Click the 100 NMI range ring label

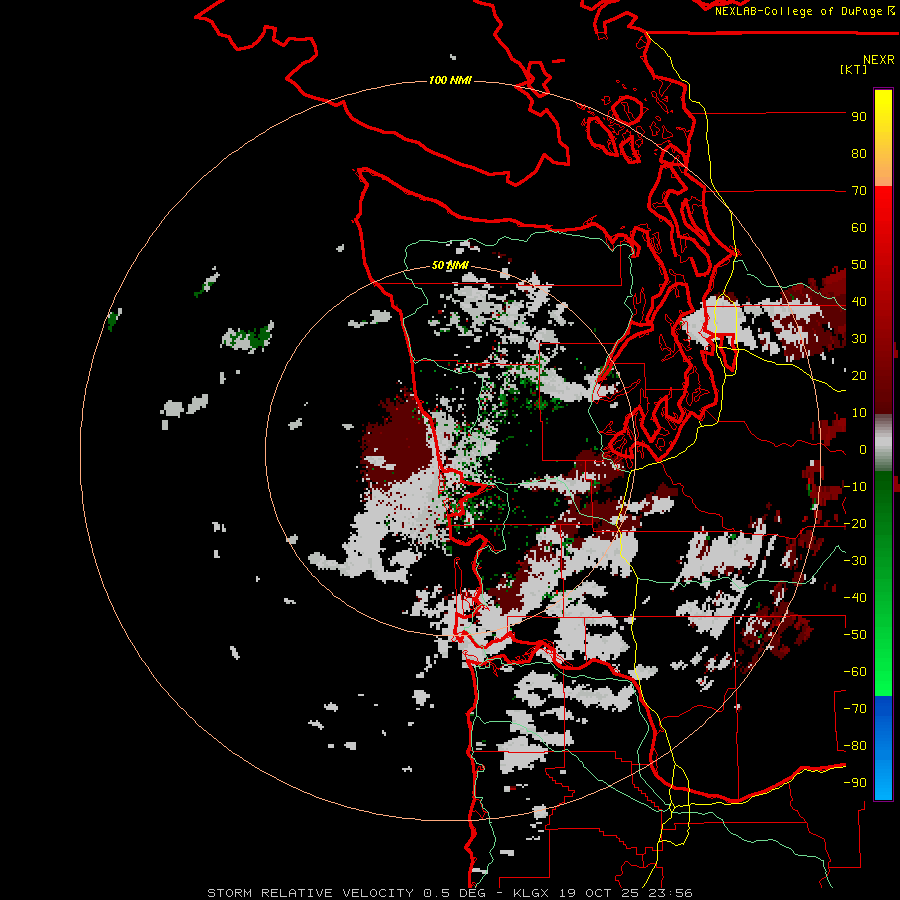point(450,80)
